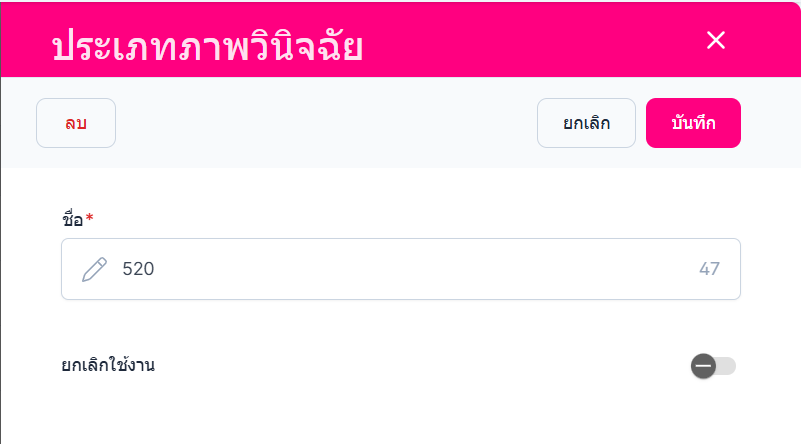This screenshot has height=444, width=801.
Task: Save changes with the pink บันทึก button
Action: click(693, 123)
